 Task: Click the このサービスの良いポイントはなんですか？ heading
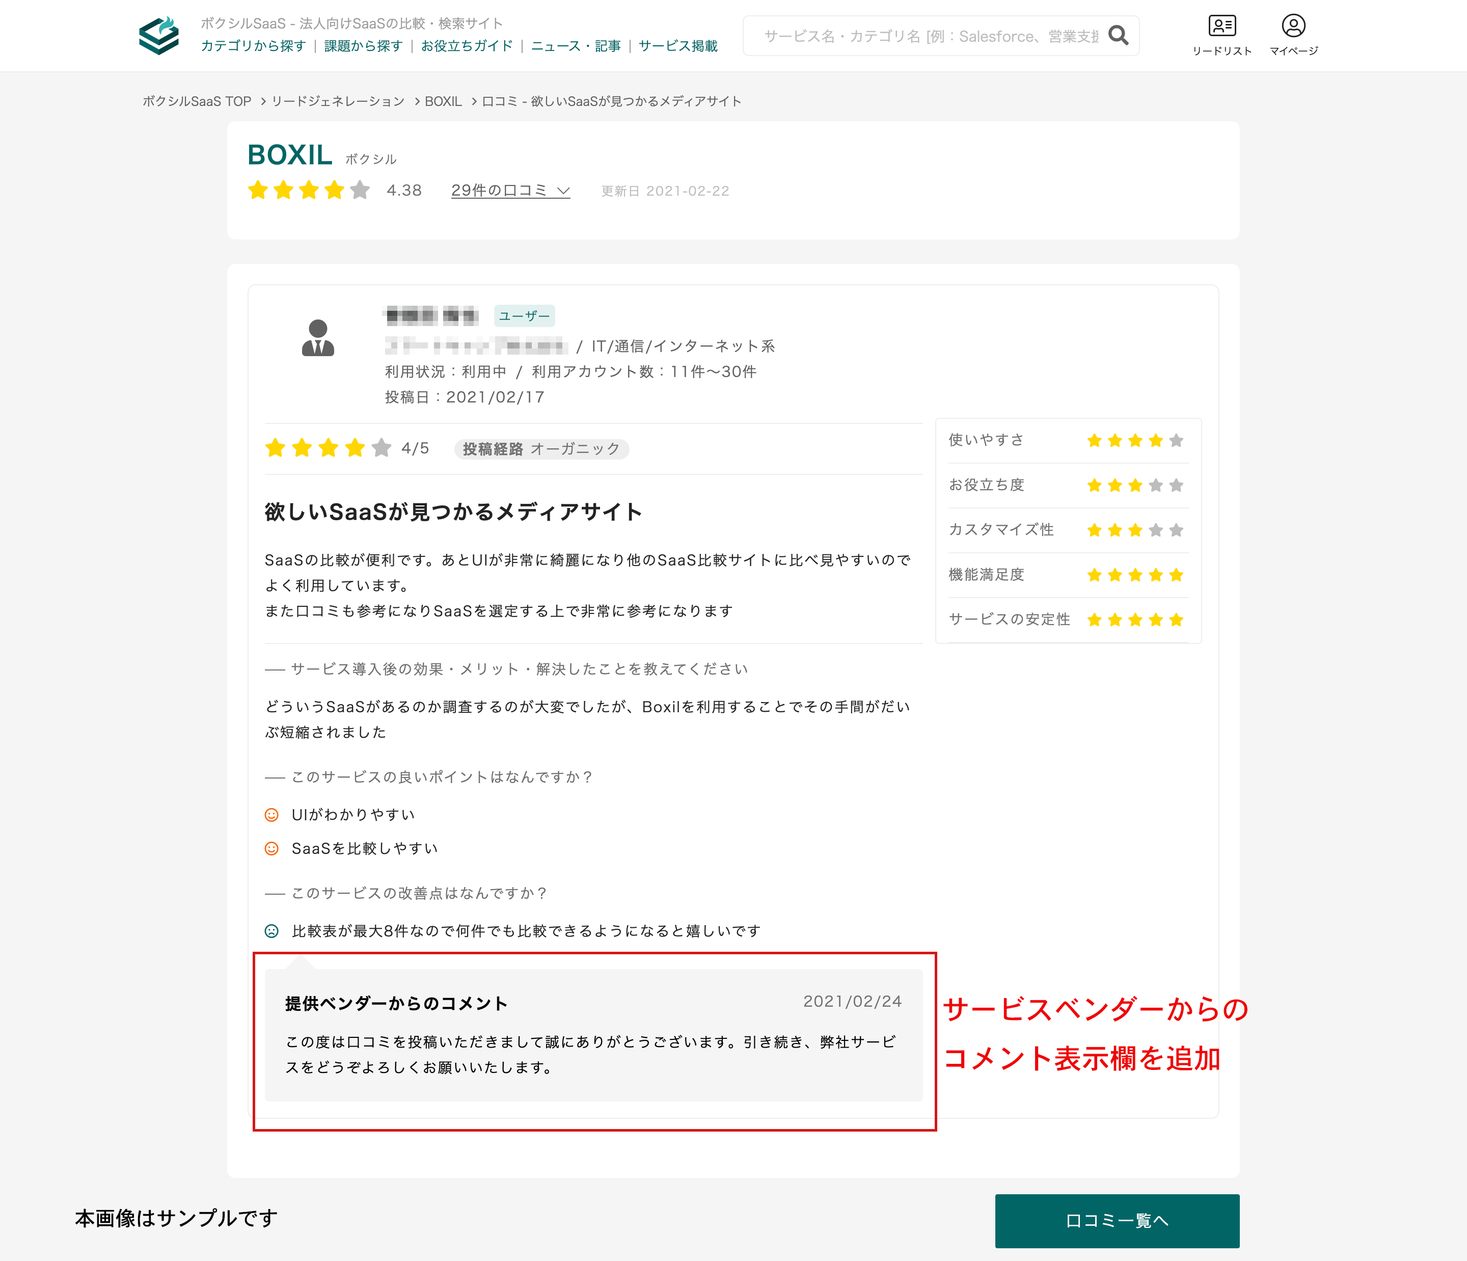point(441,777)
